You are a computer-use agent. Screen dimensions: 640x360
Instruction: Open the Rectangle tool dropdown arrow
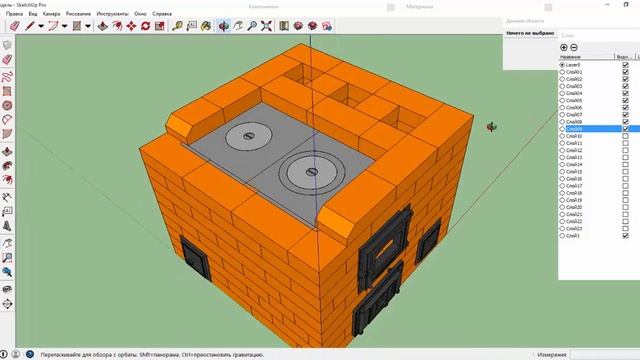click(x=88, y=26)
